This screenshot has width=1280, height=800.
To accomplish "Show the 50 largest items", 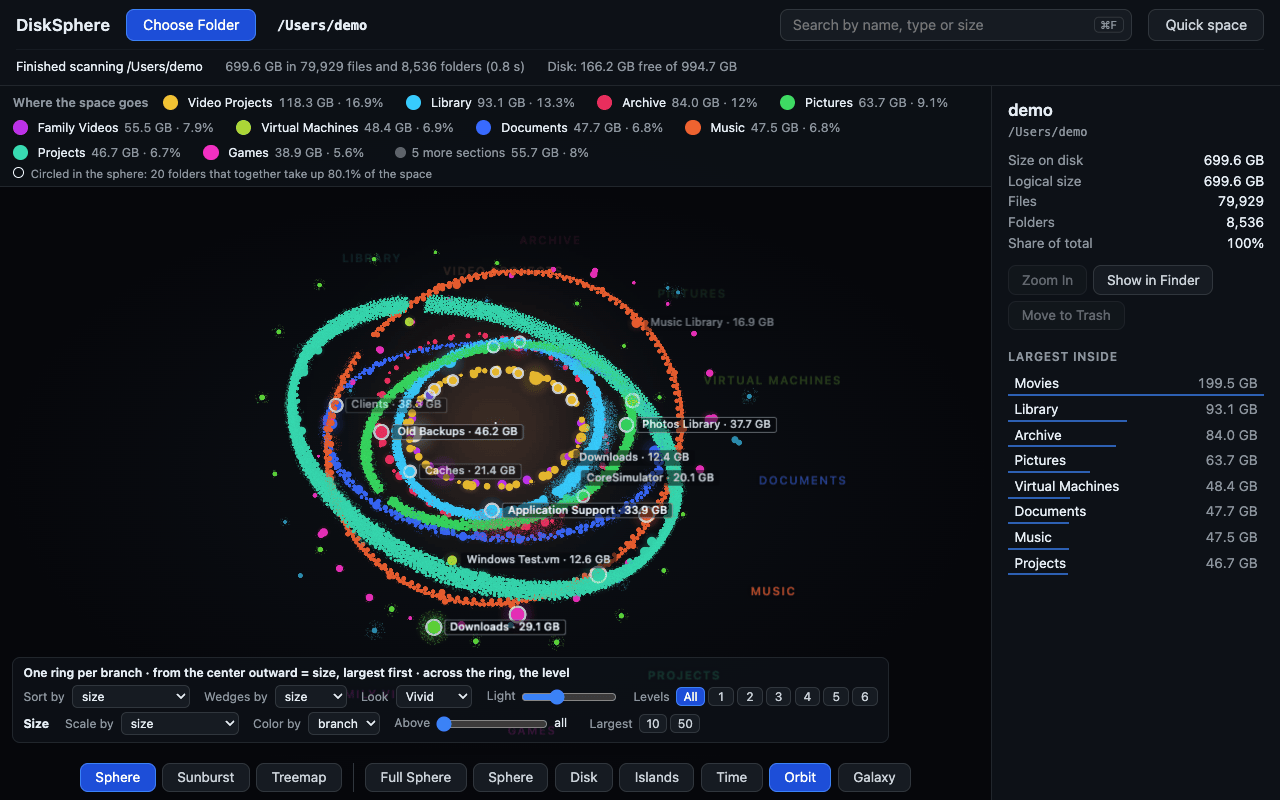I will click(685, 724).
